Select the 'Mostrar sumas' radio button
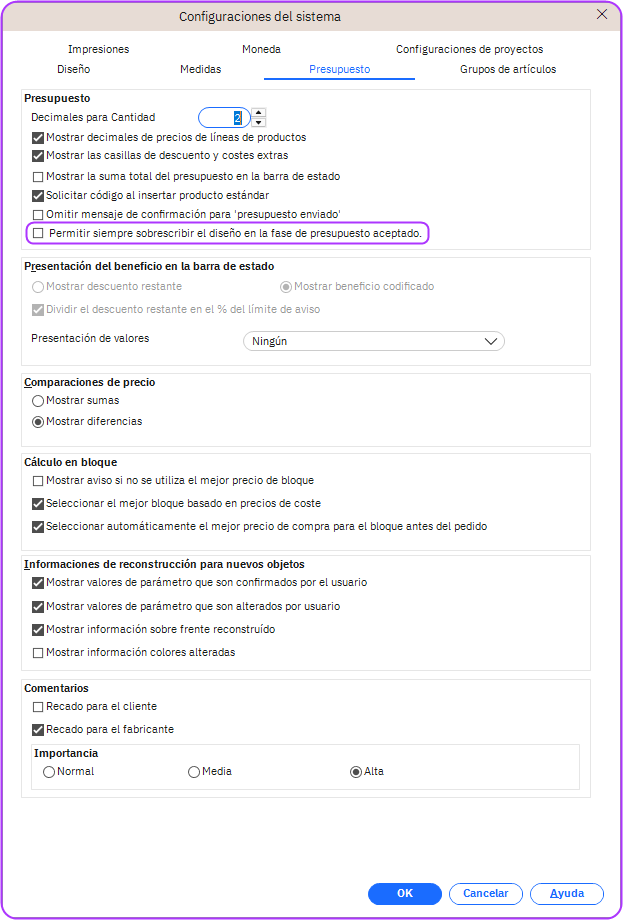The width and height of the screenshot is (623, 920). click(39, 401)
